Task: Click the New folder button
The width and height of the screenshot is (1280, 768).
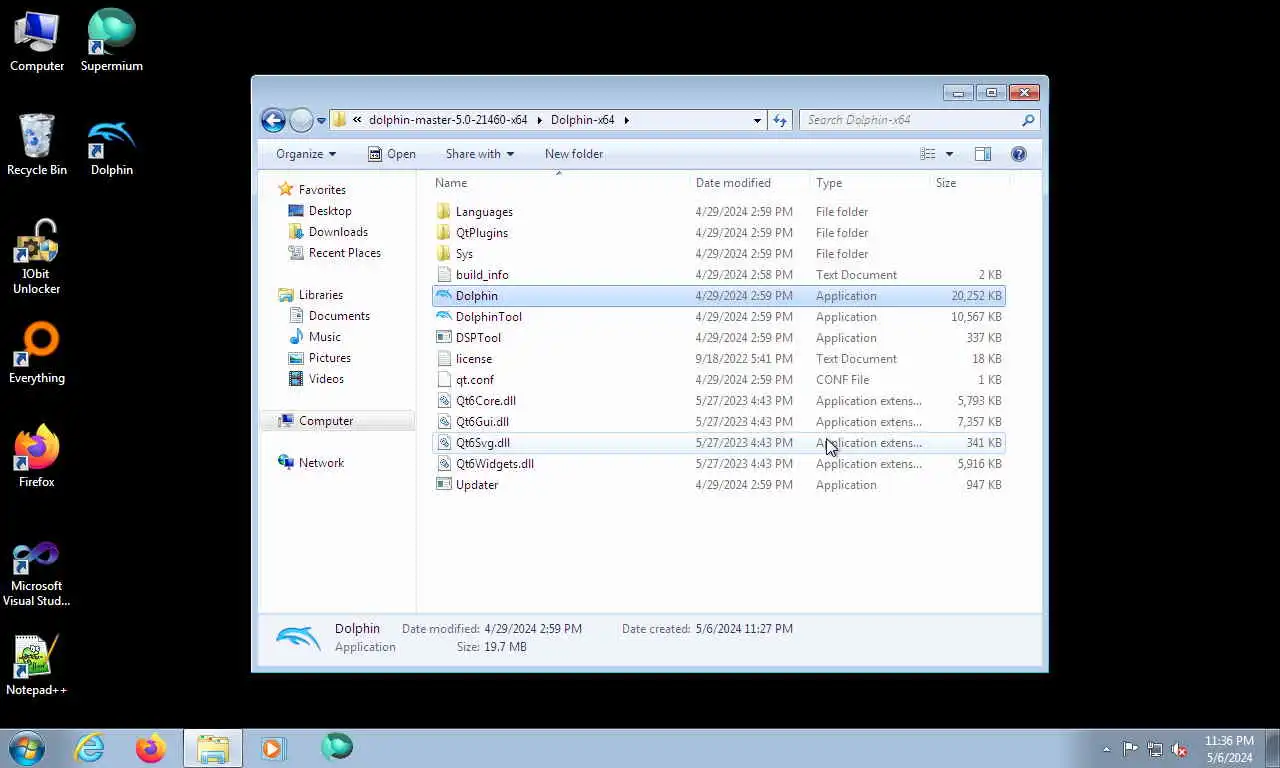Action: [x=574, y=154]
